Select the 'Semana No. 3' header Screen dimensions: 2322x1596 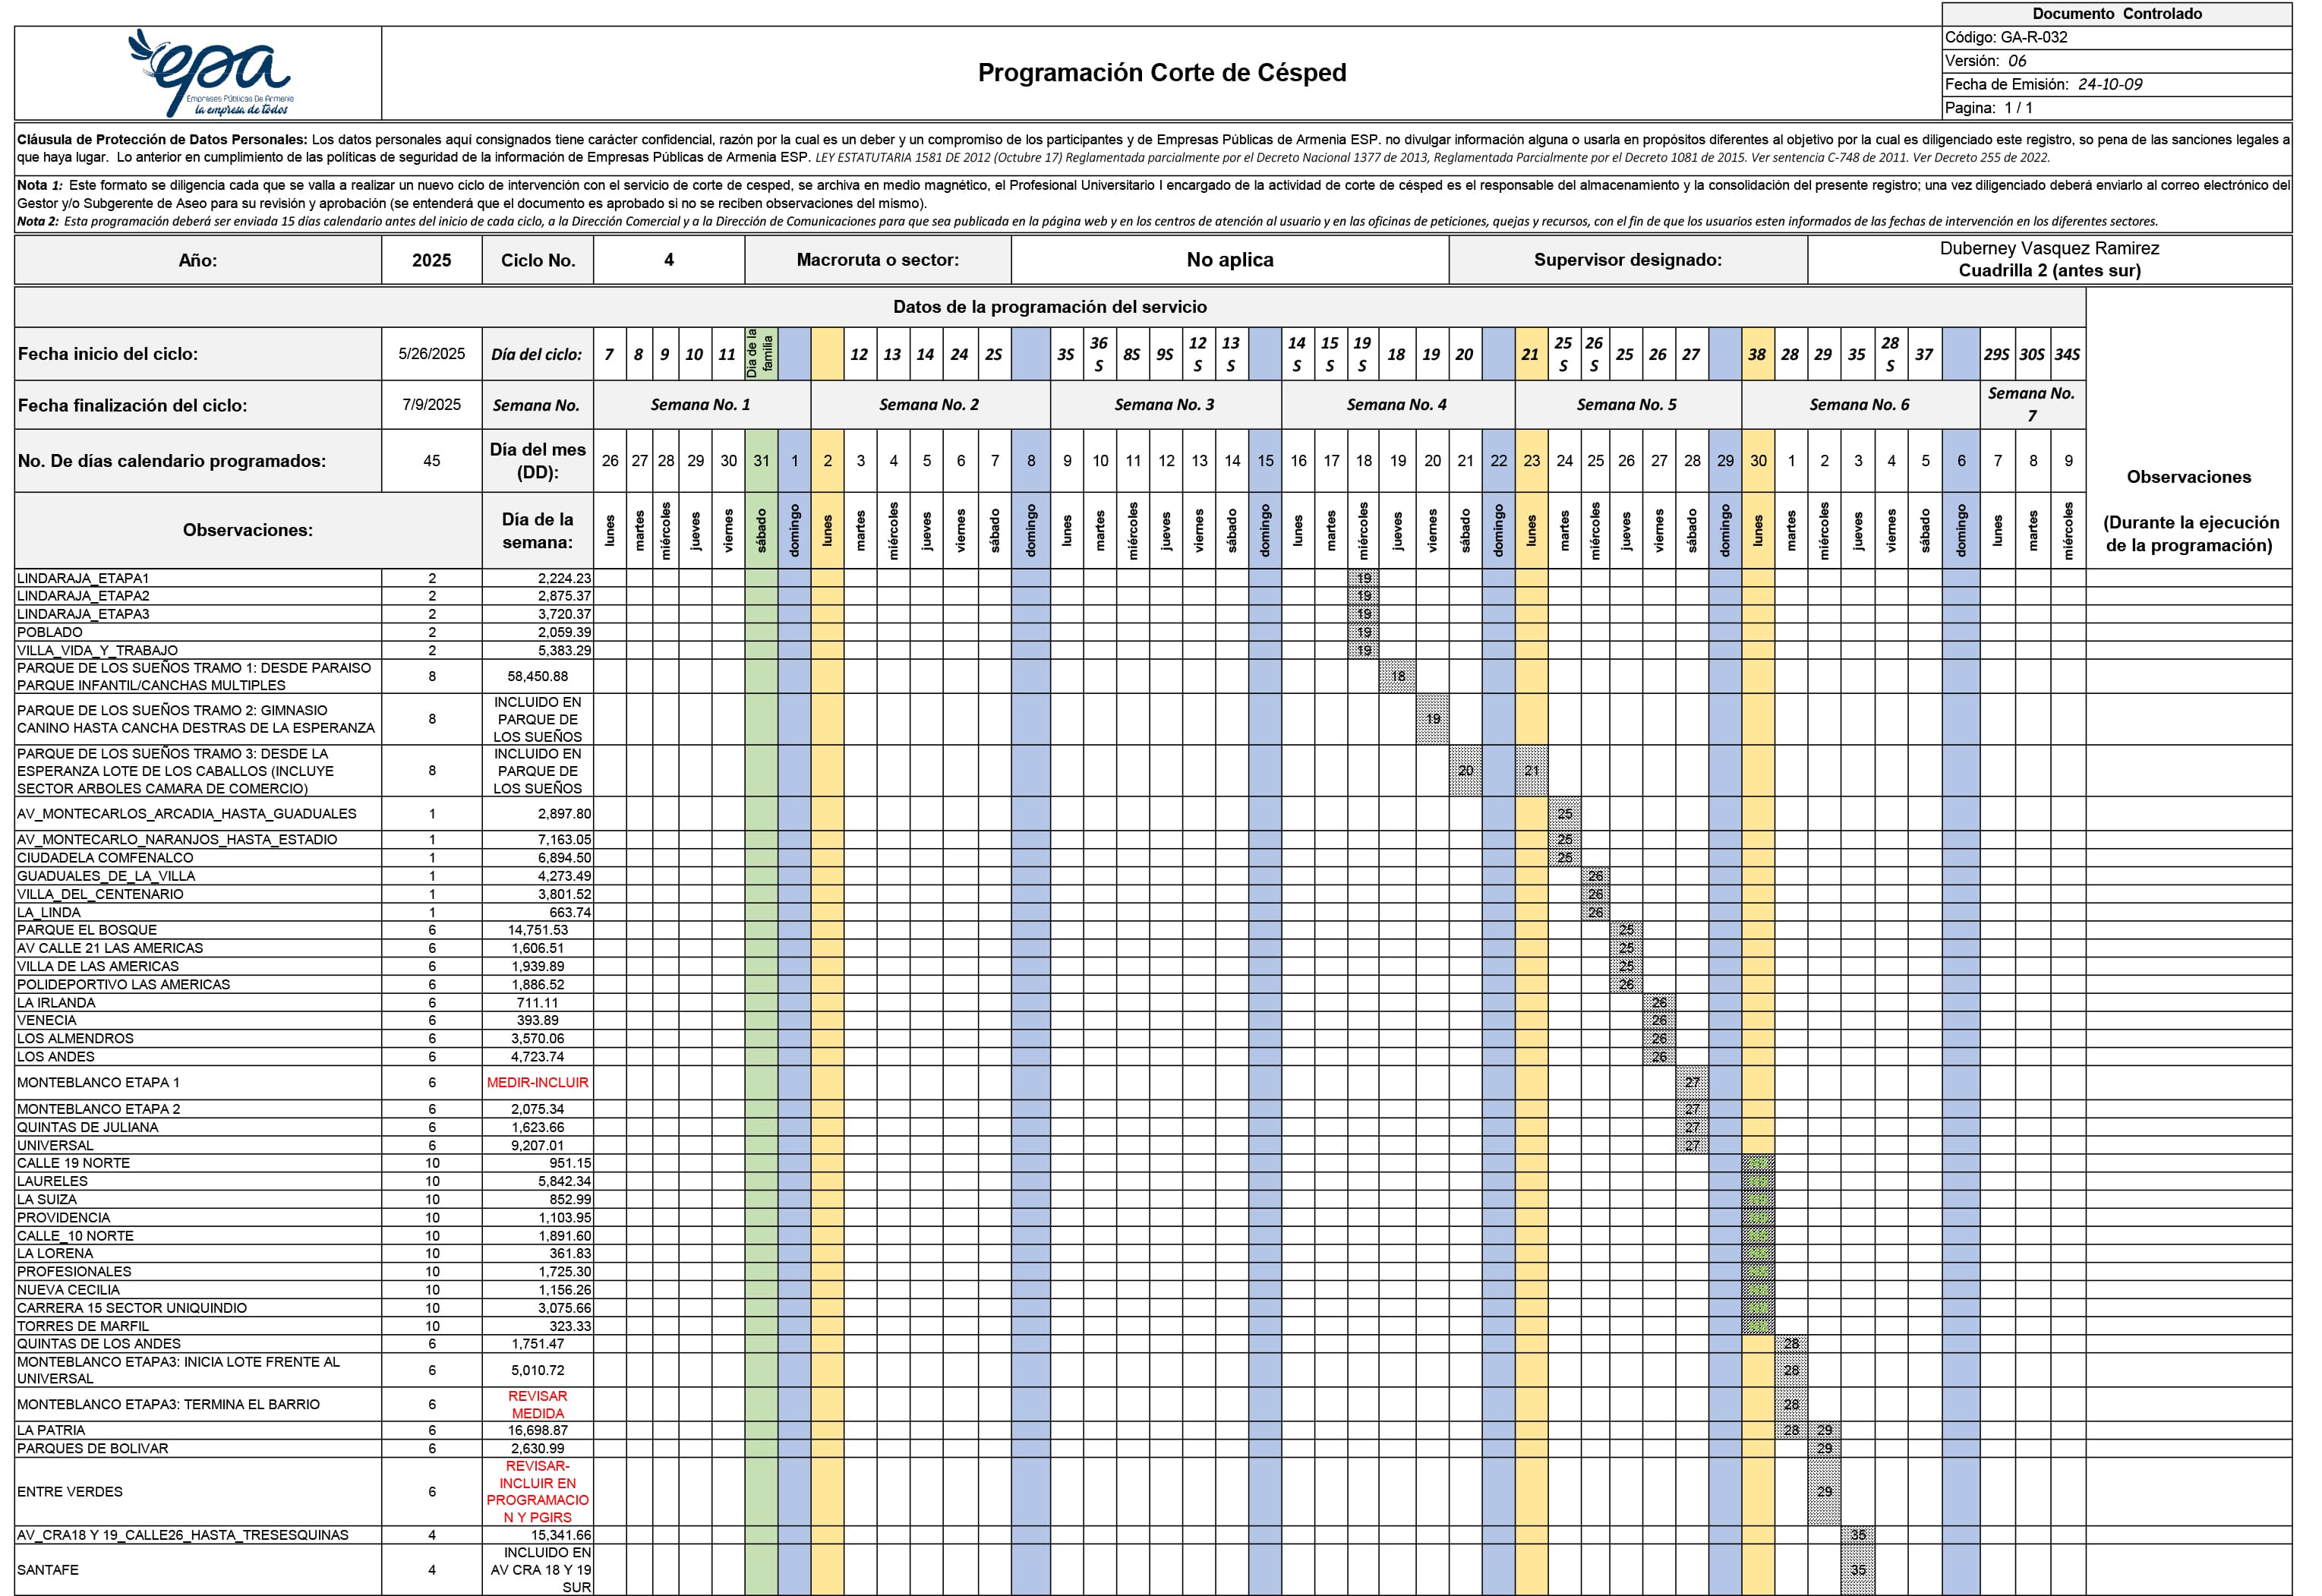click(x=1165, y=405)
